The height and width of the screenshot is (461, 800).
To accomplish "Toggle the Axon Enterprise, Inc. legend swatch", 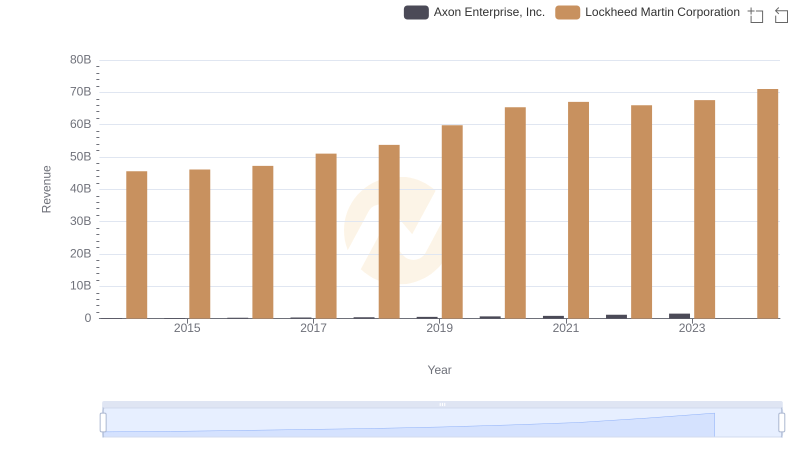I will (x=416, y=13).
